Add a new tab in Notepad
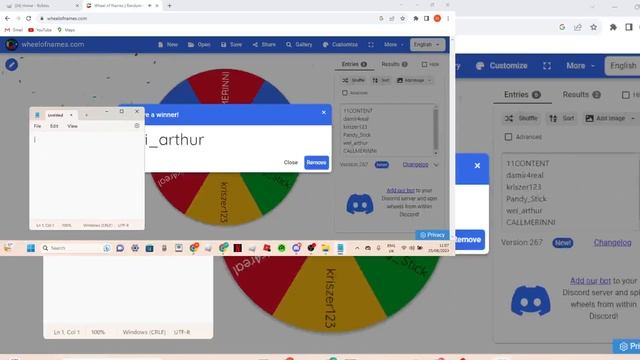The image size is (640, 360). 86,115
